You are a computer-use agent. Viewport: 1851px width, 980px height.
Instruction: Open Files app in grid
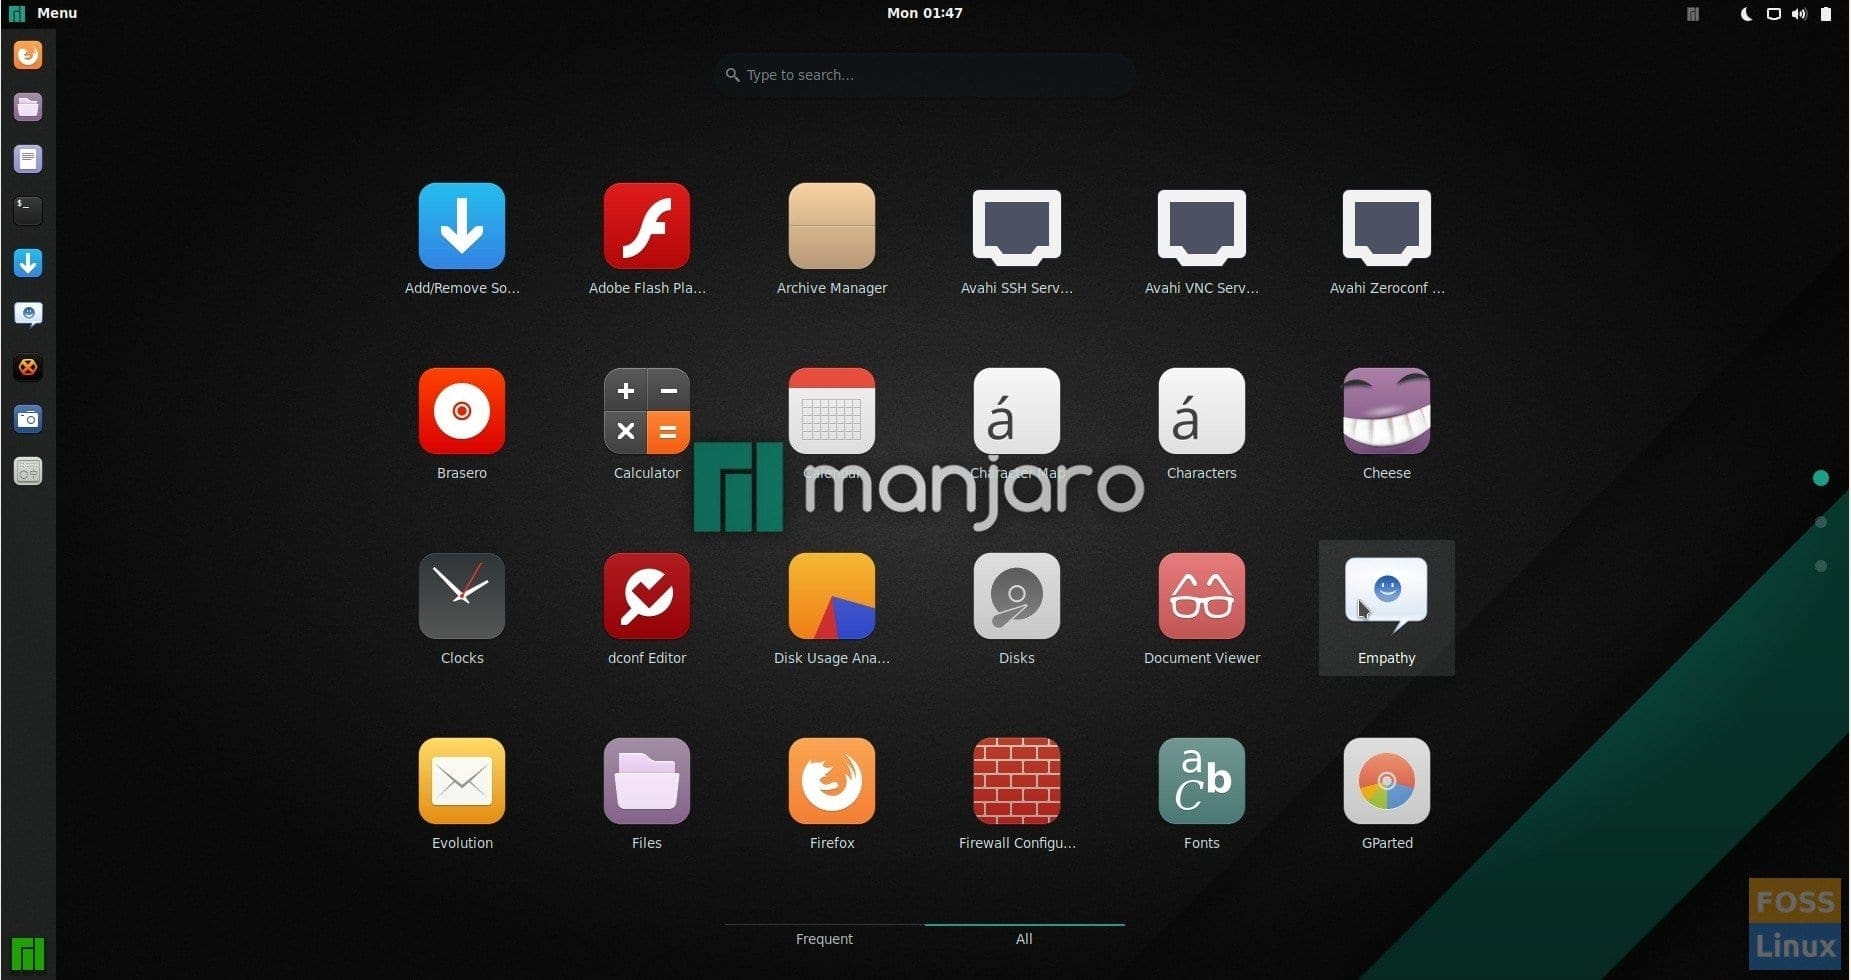click(x=646, y=781)
